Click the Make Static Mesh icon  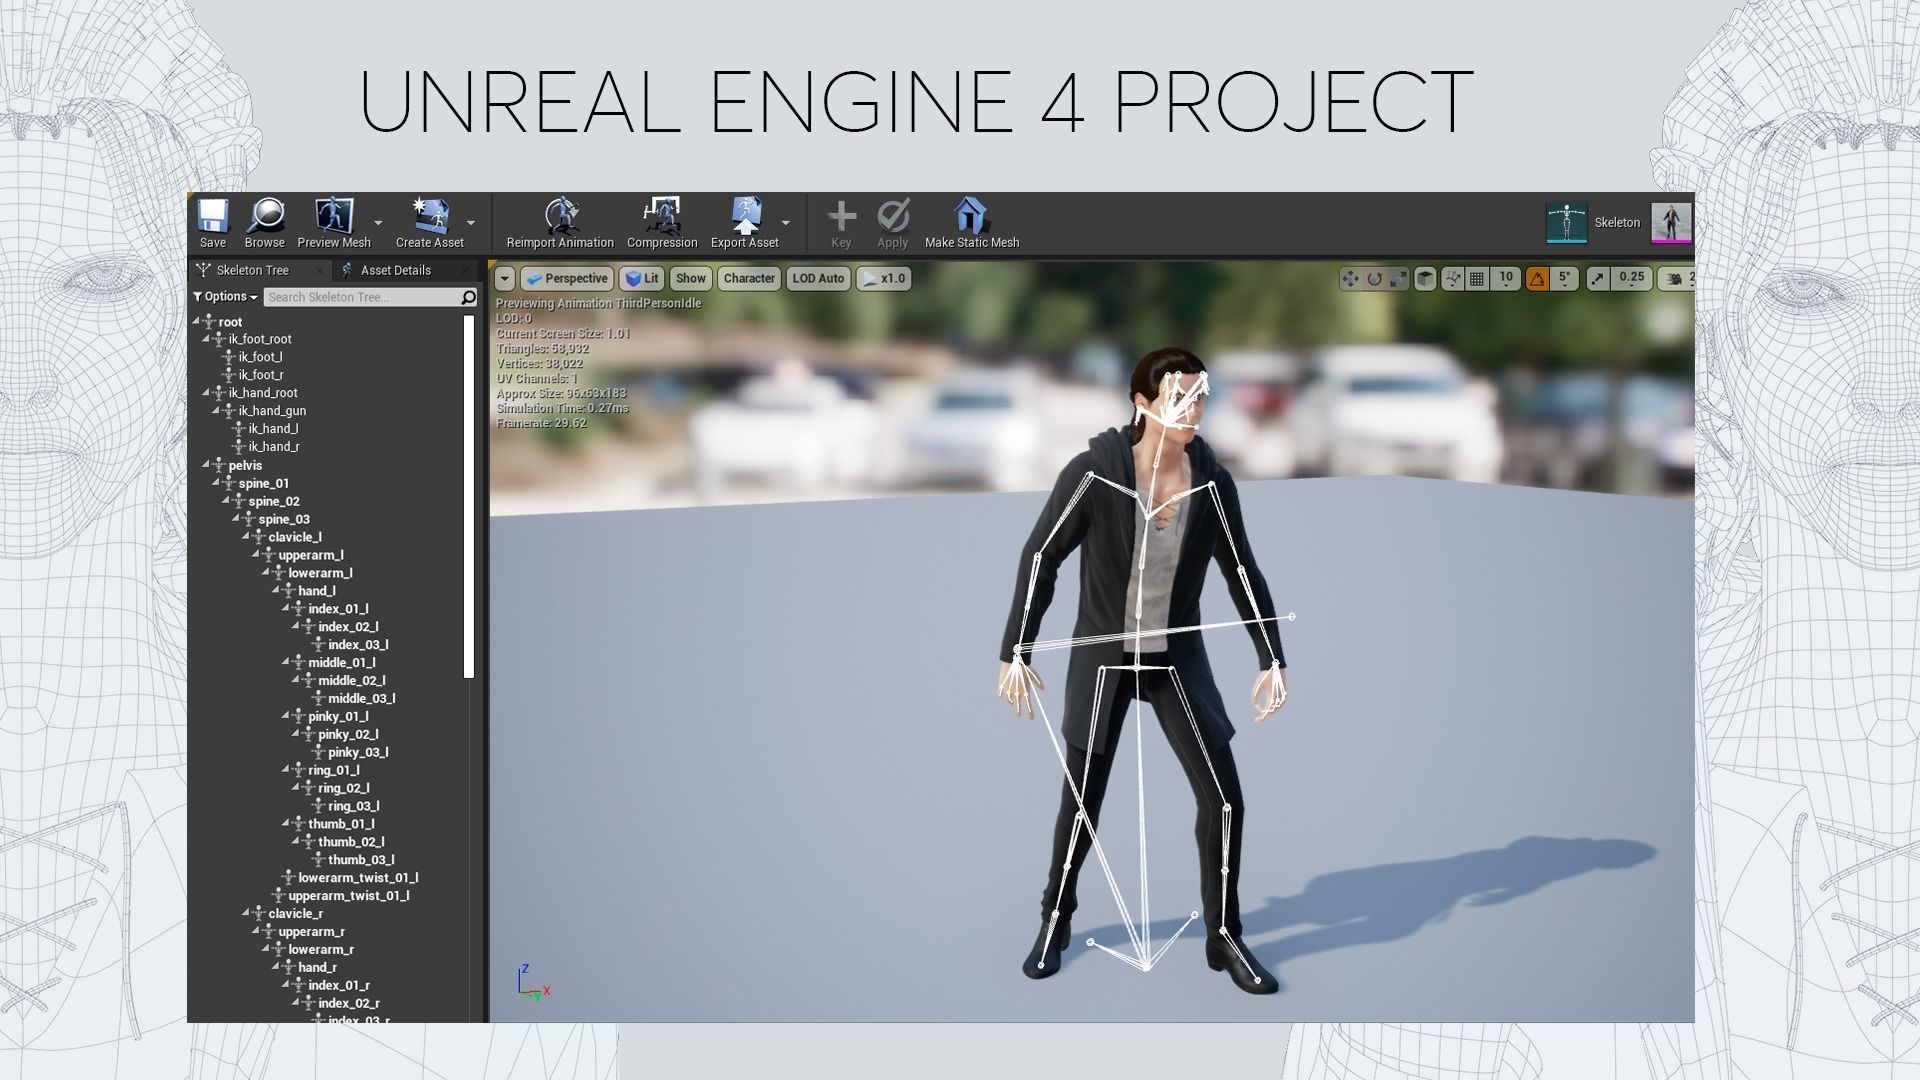pos(971,216)
